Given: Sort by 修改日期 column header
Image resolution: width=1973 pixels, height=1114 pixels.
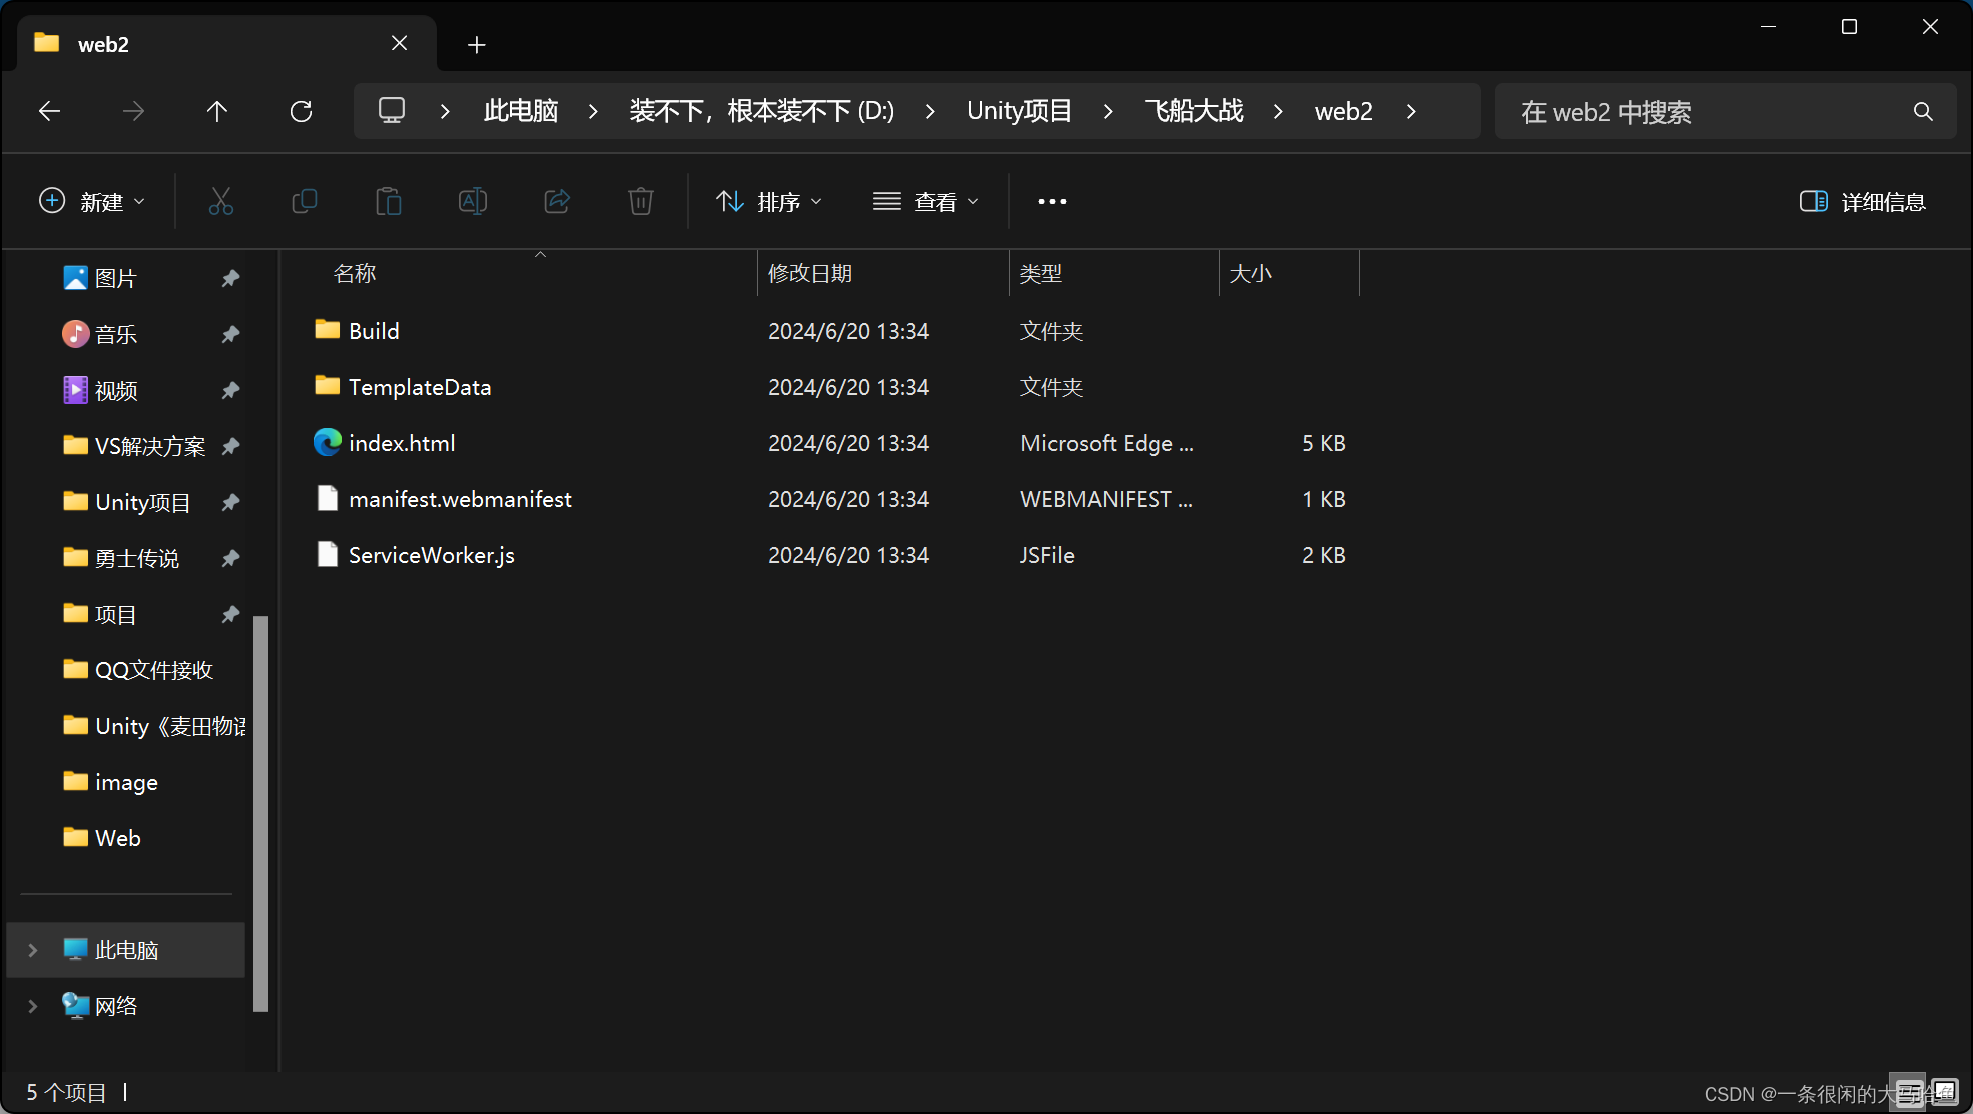Looking at the screenshot, I should [x=810, y=274].
